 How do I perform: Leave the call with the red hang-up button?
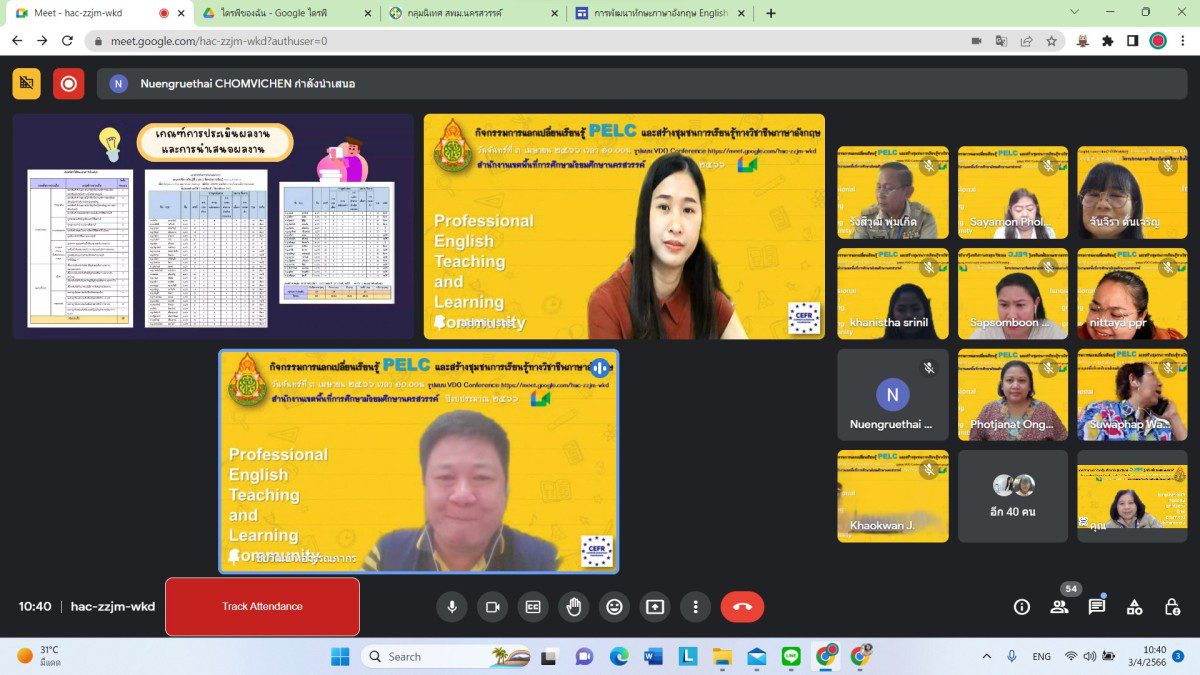[x=742, y=606]
